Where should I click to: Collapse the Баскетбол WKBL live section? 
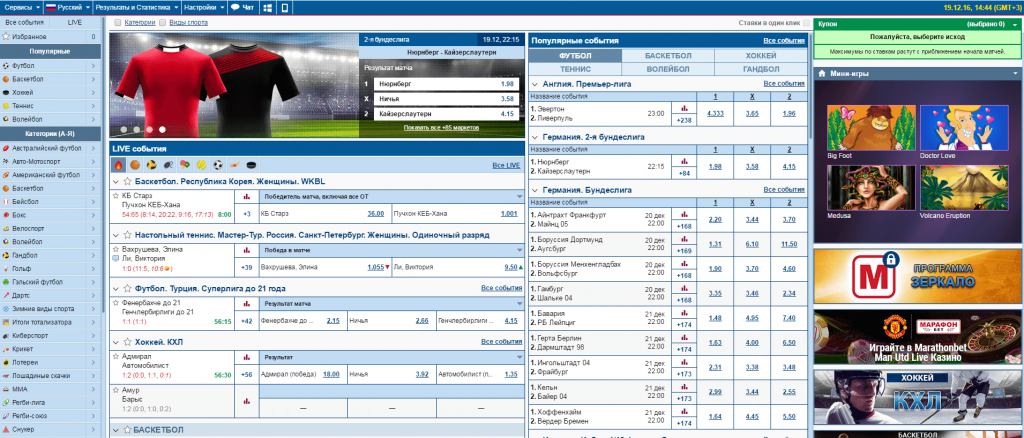coord(116,182)
